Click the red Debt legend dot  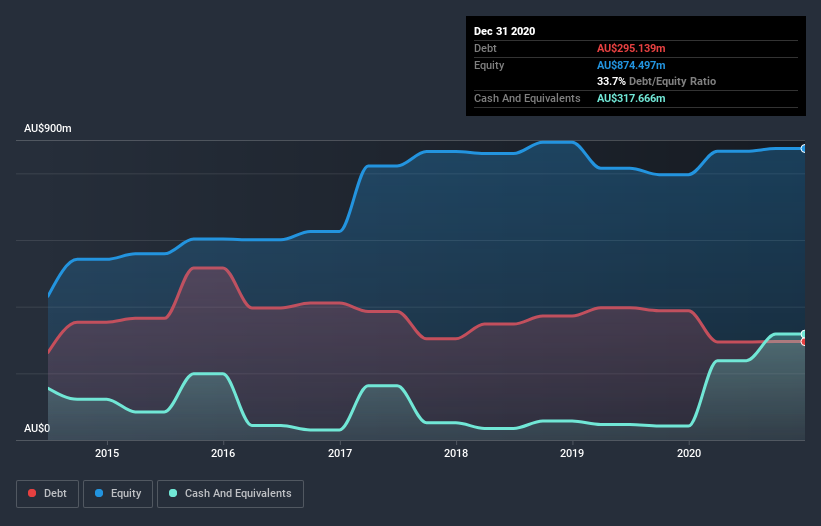click(x=32, y=493)
